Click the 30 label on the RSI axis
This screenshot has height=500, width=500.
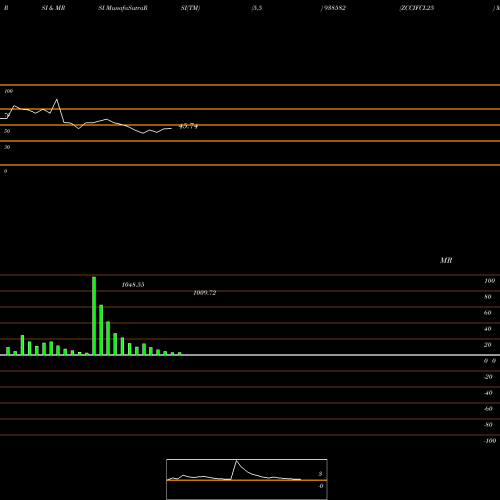(7, 147)
